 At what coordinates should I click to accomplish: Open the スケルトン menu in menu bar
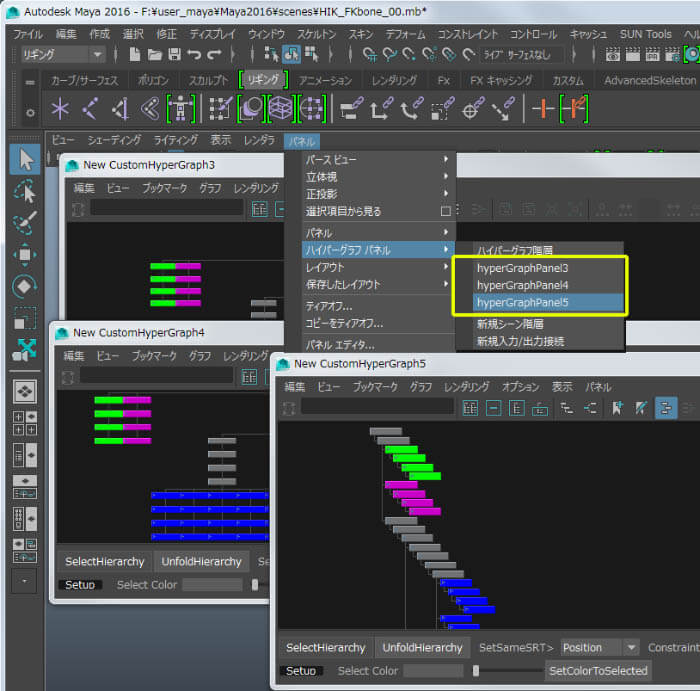pyautogui.click(x=316, y=34)
